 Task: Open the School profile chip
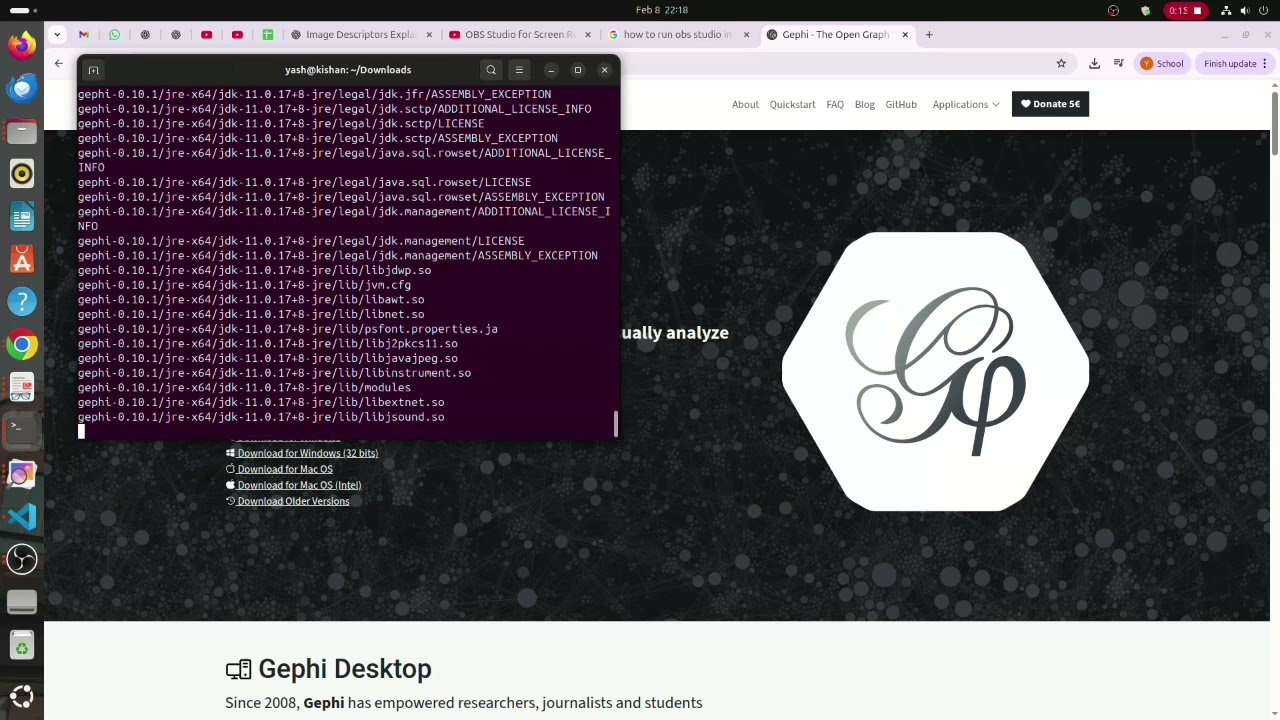1162,64
